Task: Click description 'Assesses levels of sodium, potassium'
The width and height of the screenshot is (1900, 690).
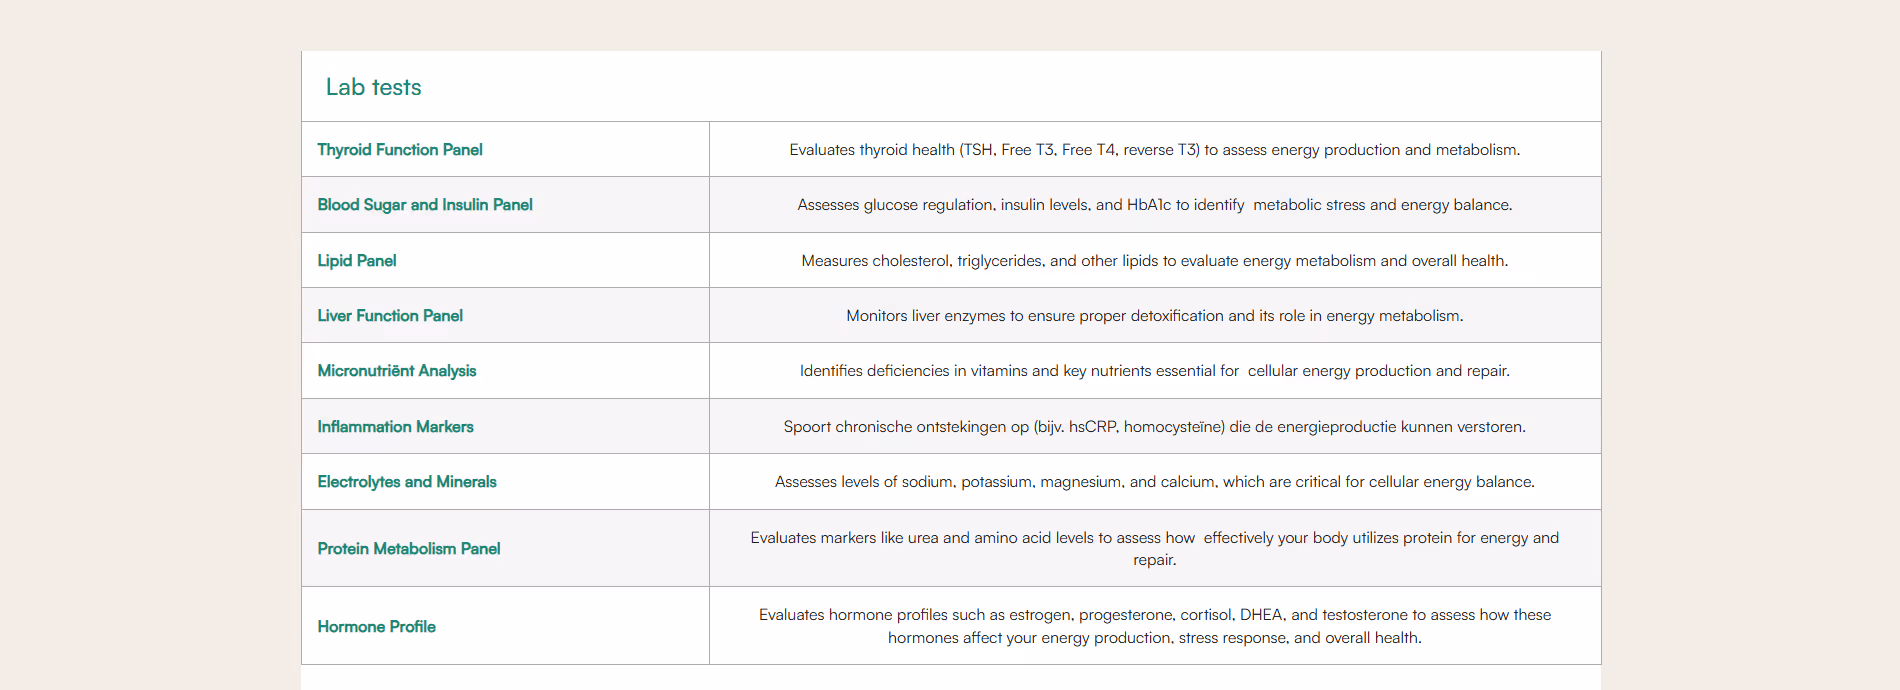Action: coord(1155,481)
